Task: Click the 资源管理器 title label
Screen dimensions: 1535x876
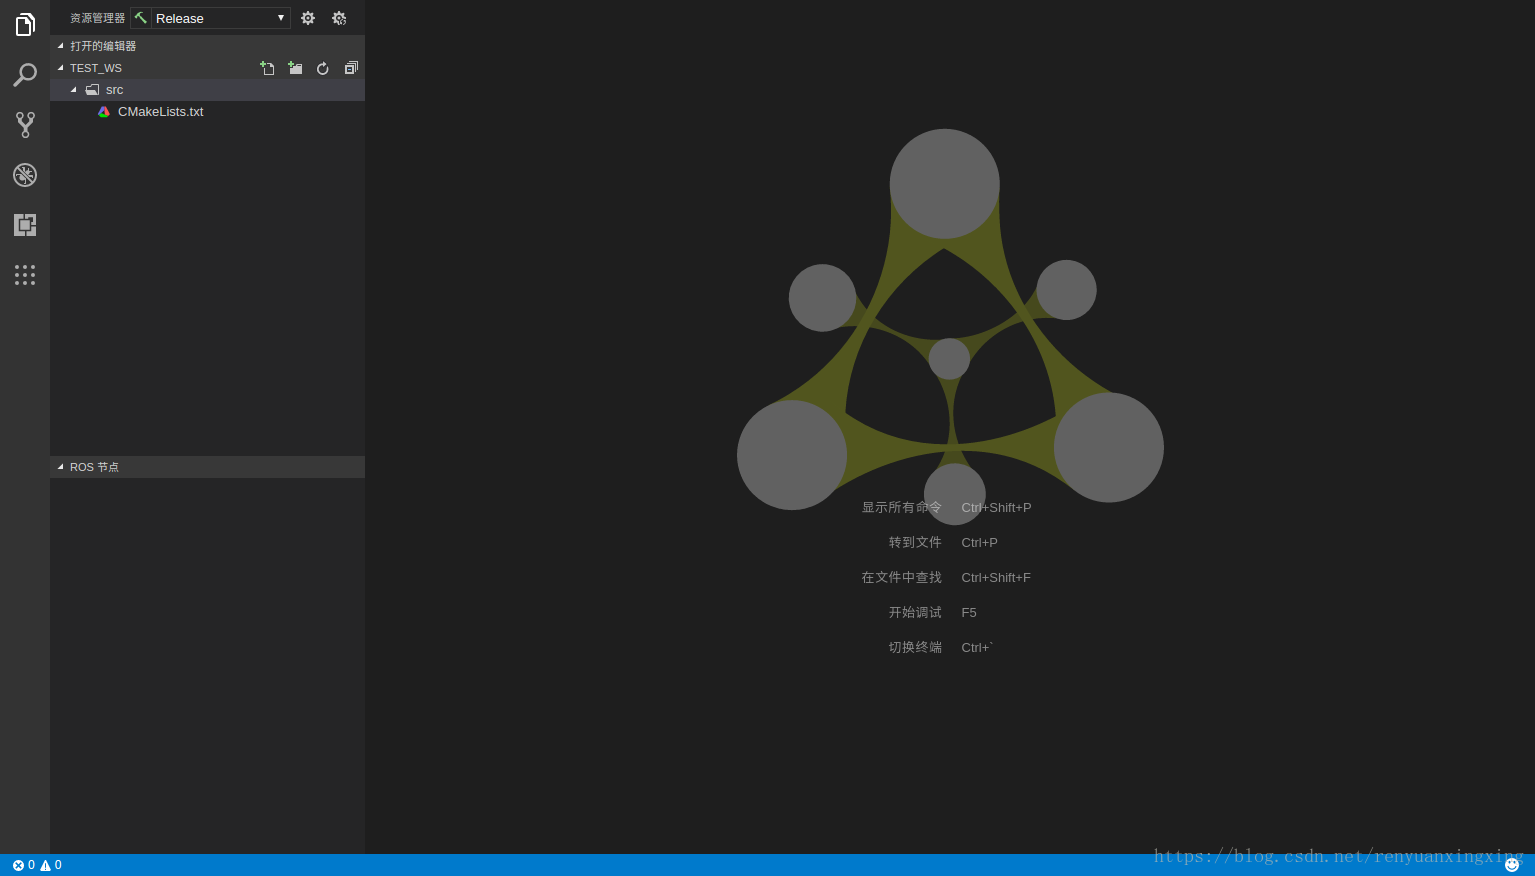Action: (97, 18)
